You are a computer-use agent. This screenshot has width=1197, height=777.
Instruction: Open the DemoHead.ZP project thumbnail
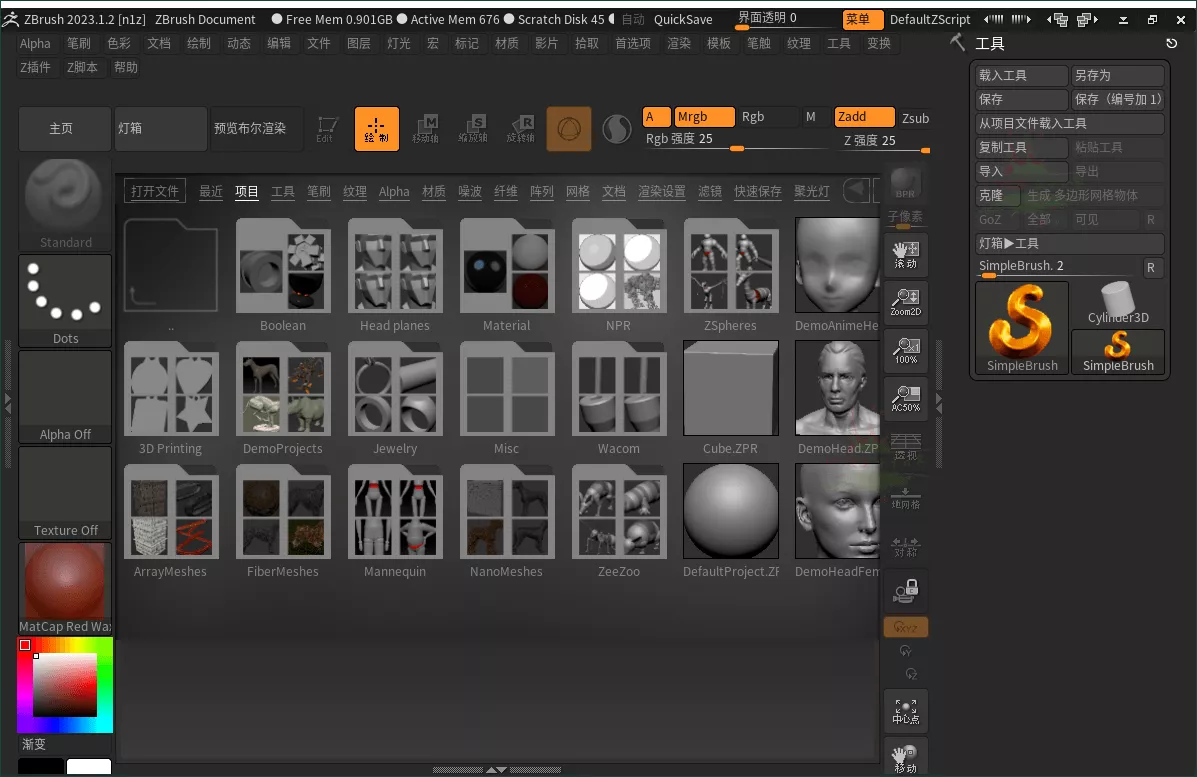(837, 388)
